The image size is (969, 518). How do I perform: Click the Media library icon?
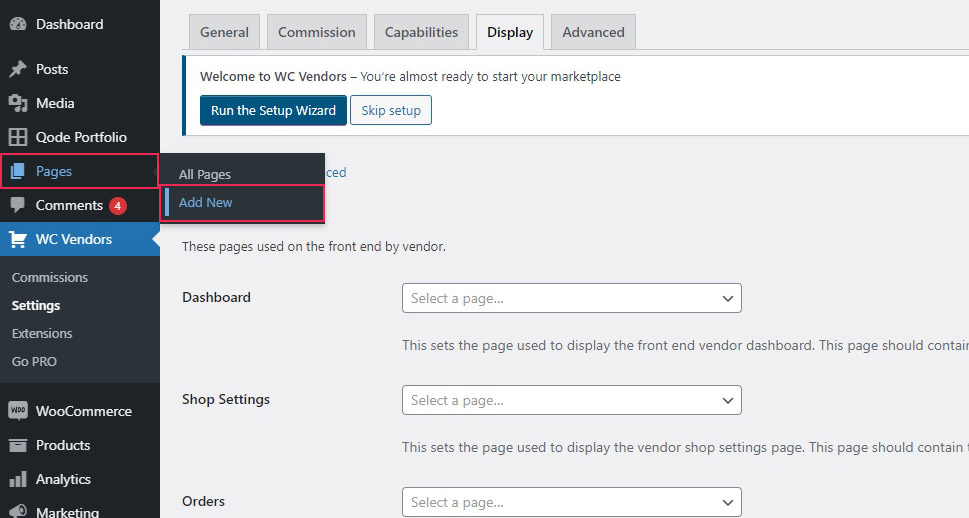click(x=18, y=103)
